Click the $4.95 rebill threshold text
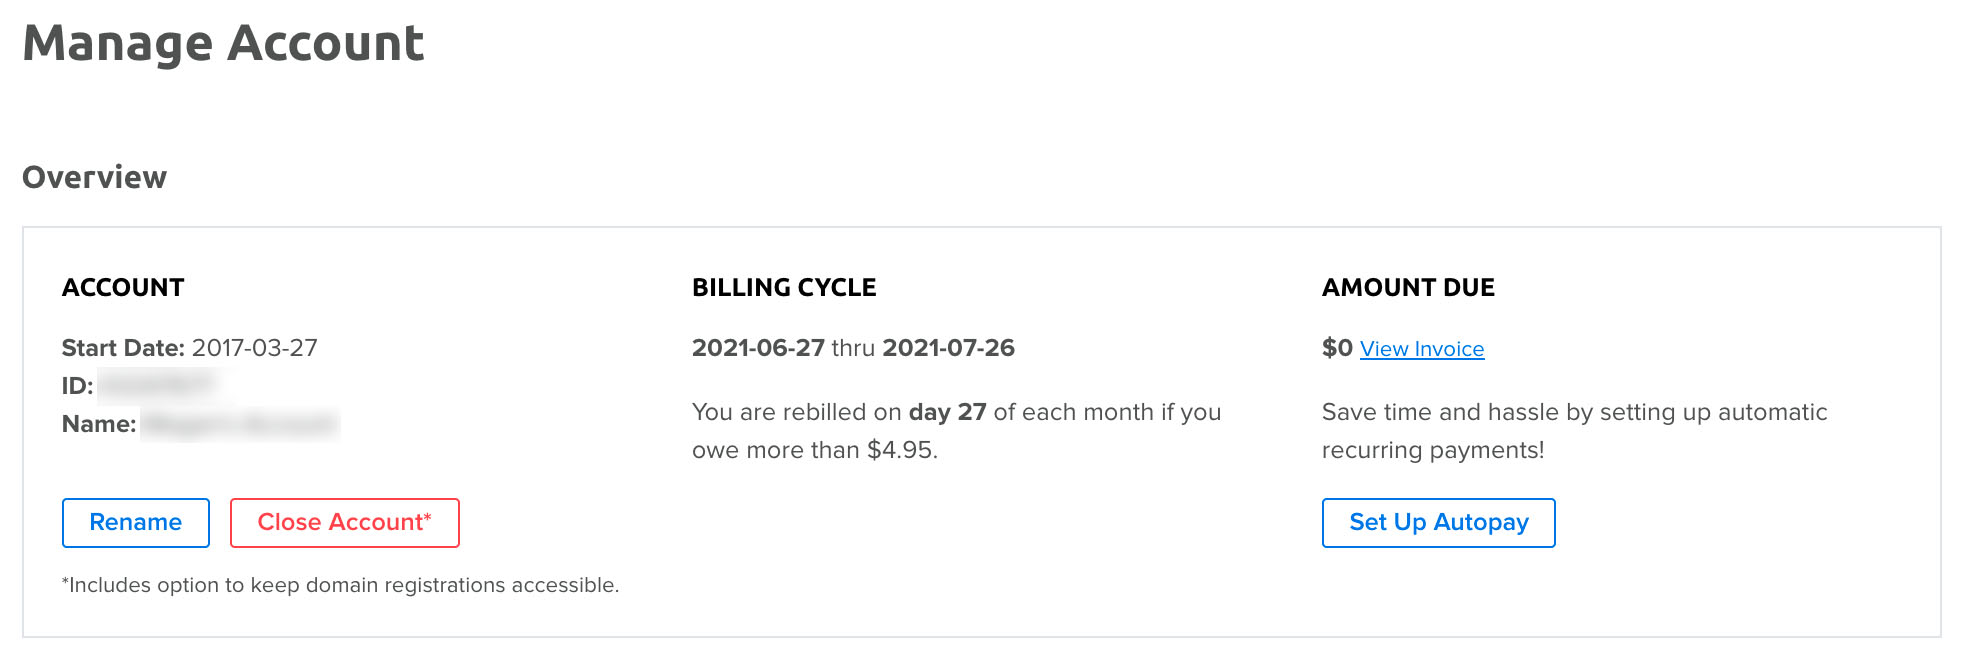1972x666 pixels. [x=902, y=450]
